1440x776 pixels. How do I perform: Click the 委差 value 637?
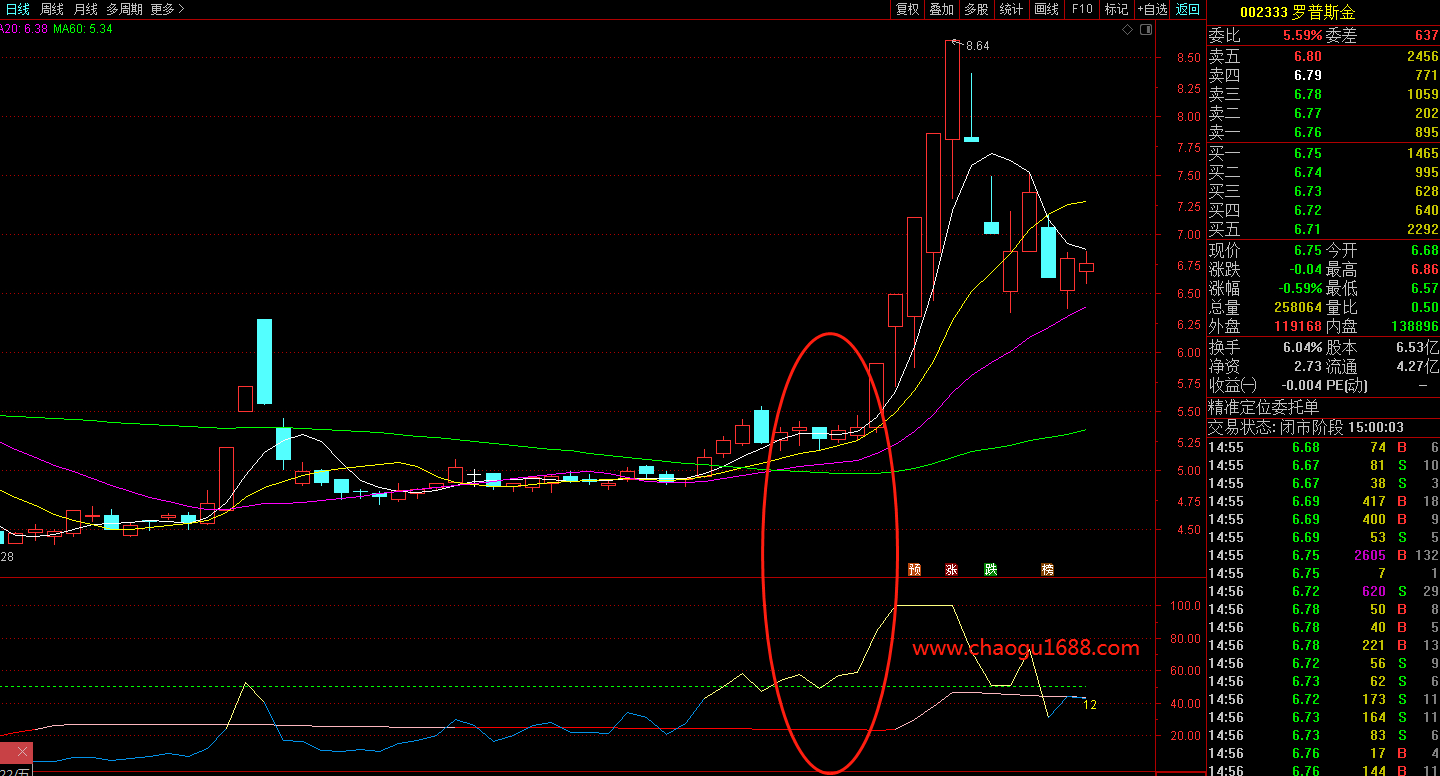click(1426, 36)
